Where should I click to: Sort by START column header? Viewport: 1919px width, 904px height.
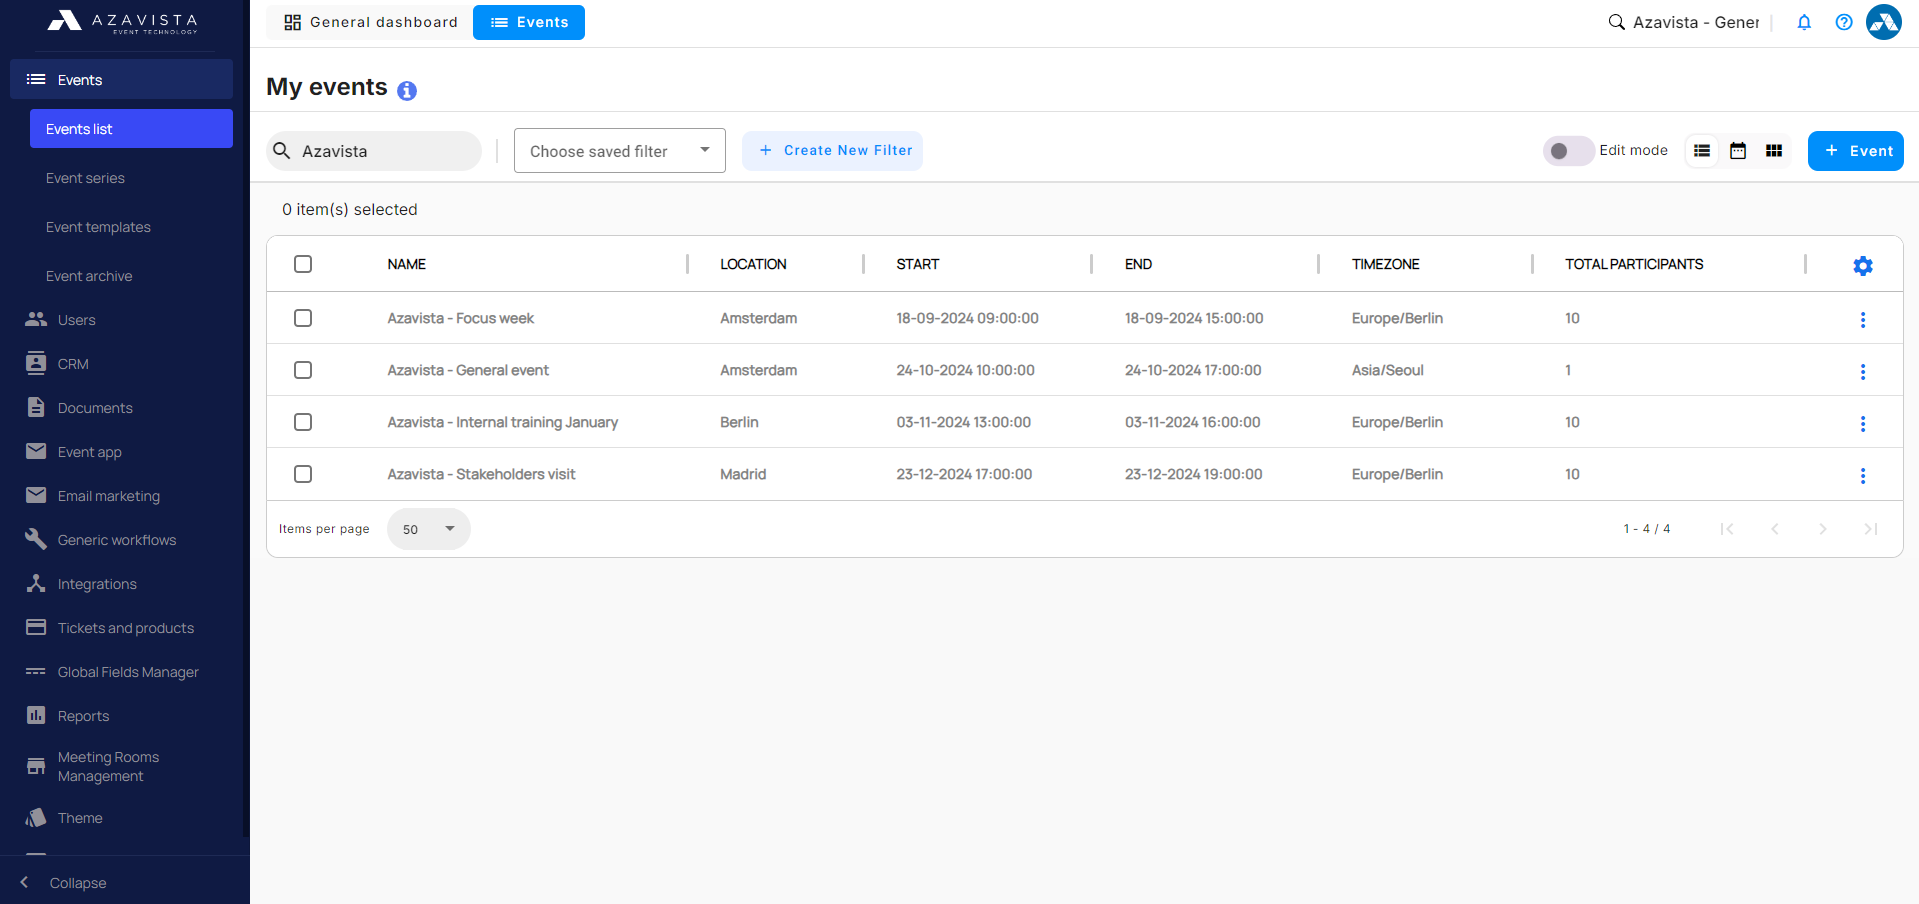[x=917, y=264]
